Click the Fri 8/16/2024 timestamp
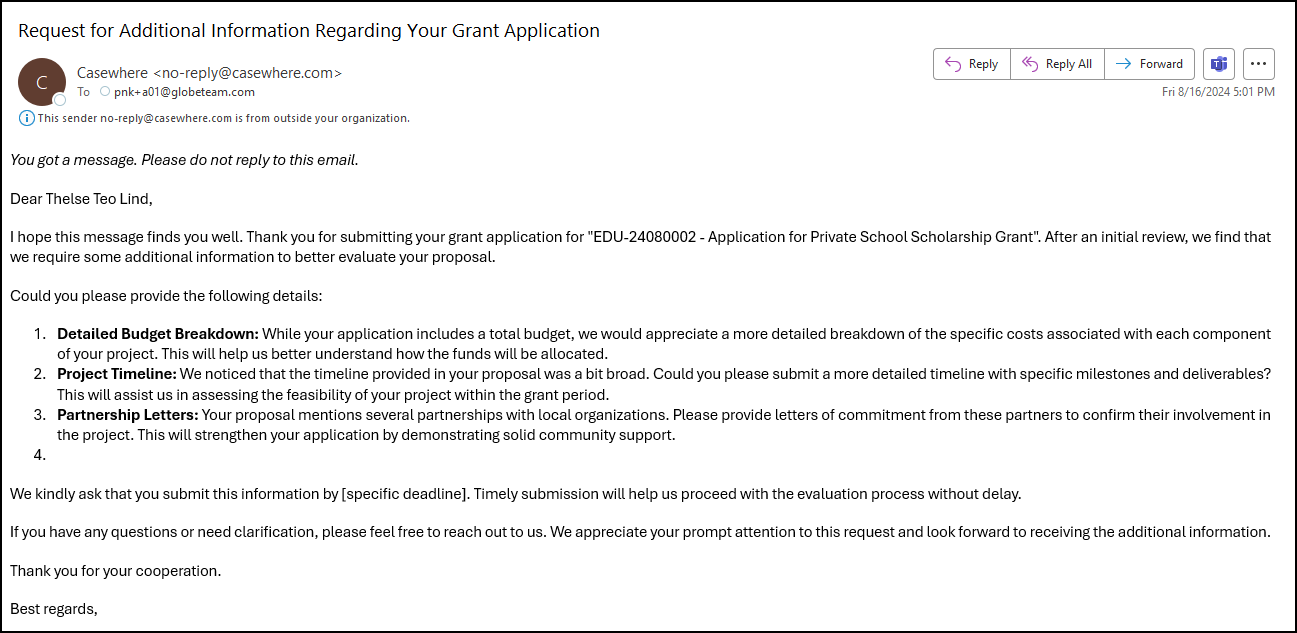The height and width of the screenshot is (633, 1297). (1218, 91)
